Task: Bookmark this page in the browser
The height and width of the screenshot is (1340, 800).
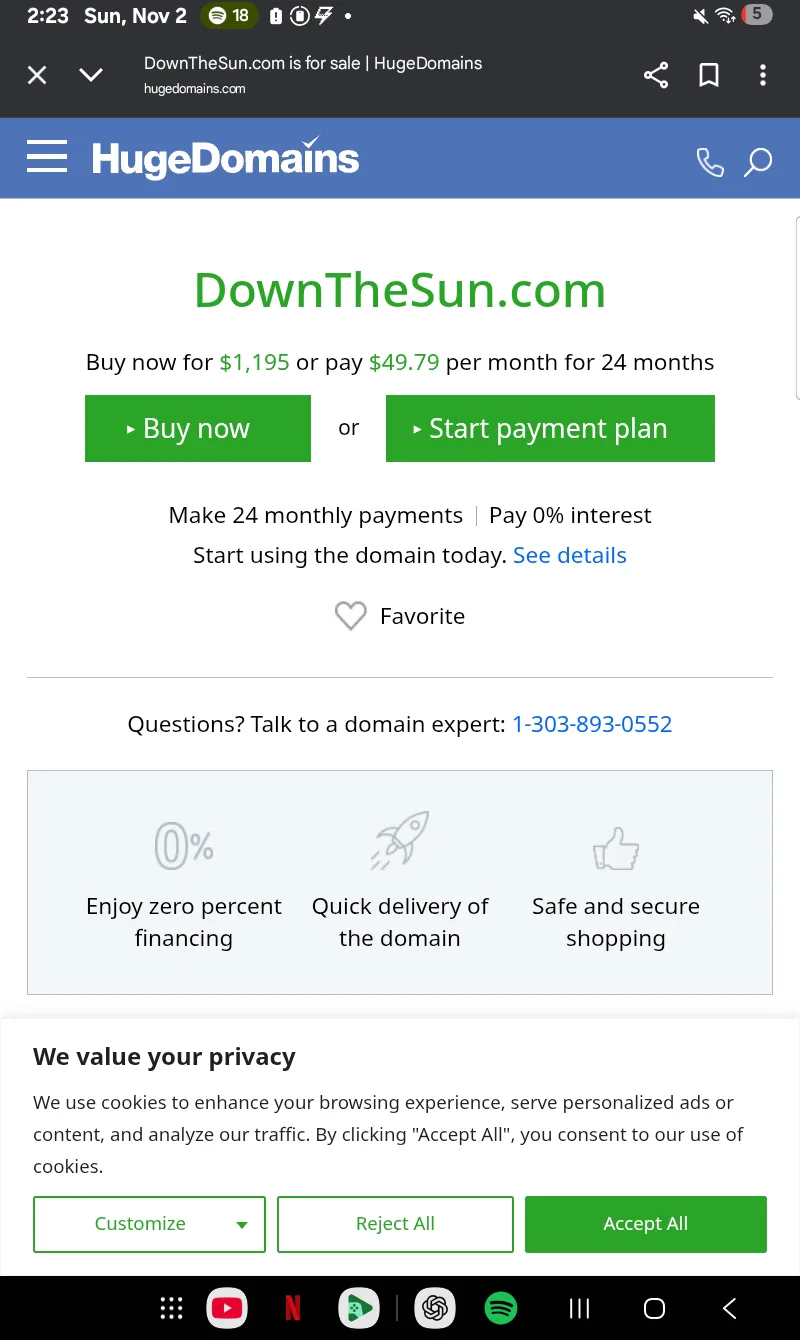Action: [x=709, y=75]
